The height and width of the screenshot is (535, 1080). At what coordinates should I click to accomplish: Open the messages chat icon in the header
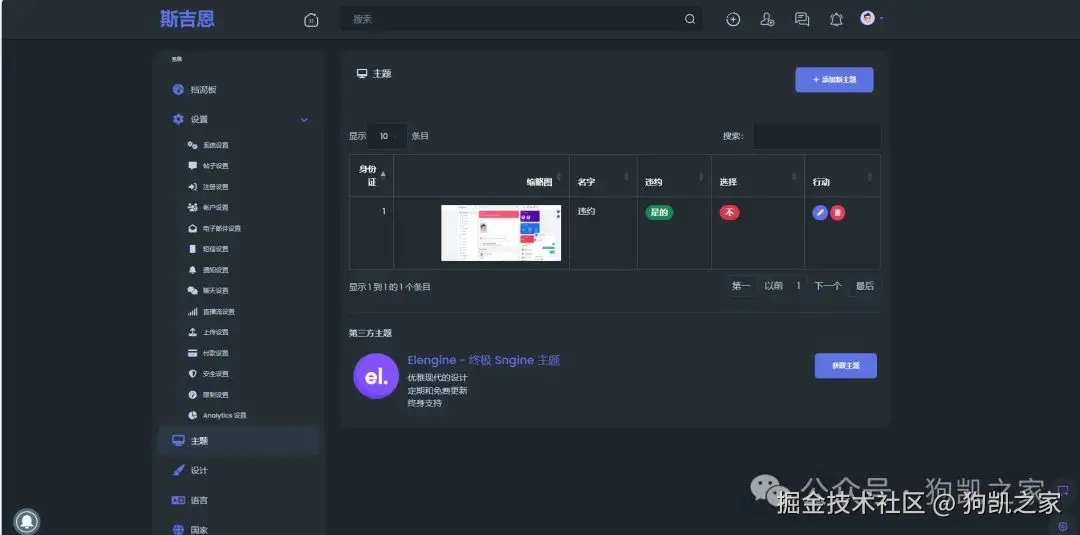click(802, 19)
